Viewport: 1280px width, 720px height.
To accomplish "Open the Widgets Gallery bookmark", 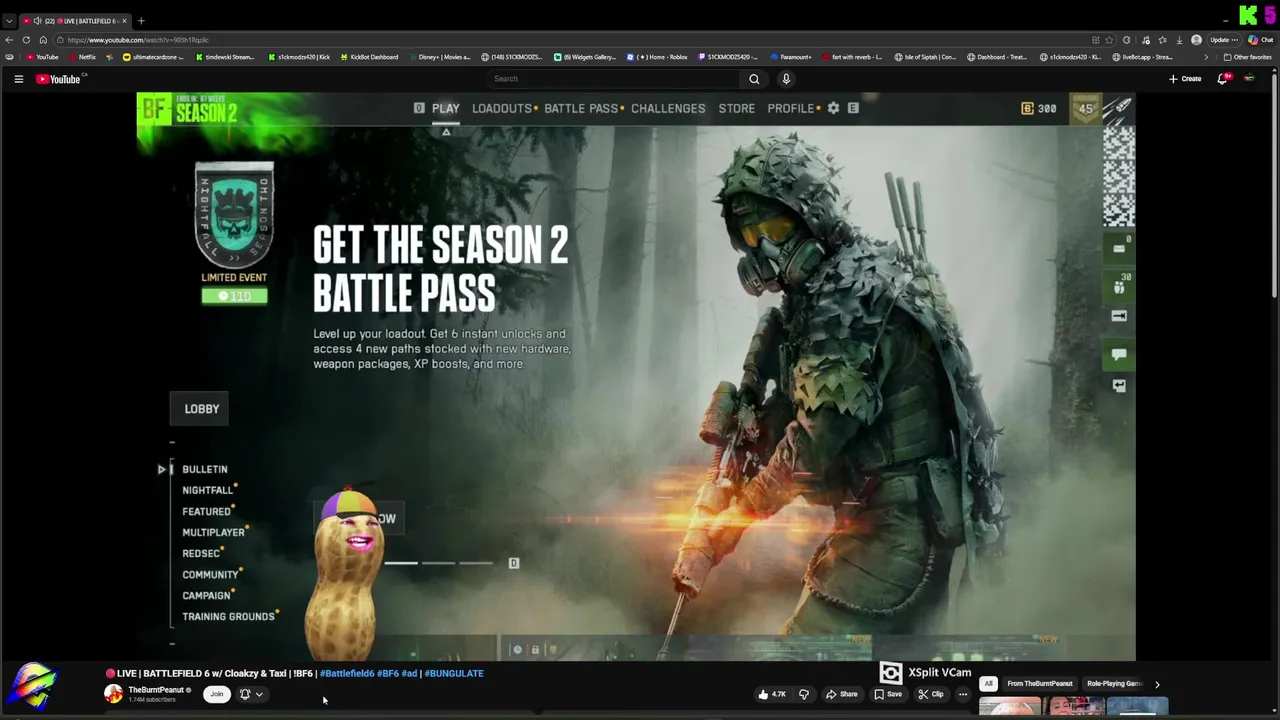I will [x=585, y=57].
